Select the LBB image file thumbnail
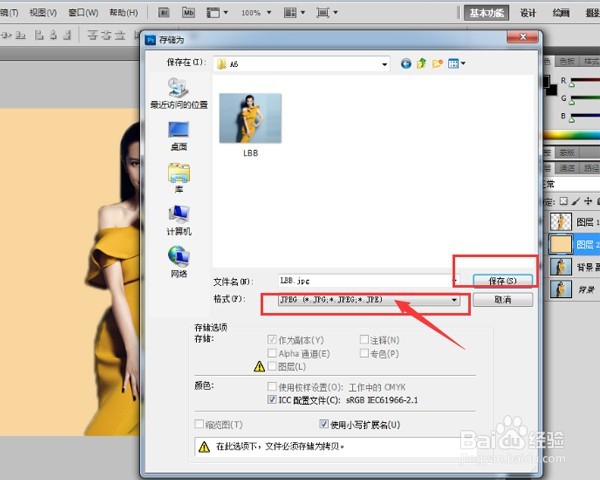600x480 pixels. [x=250, y=118]
